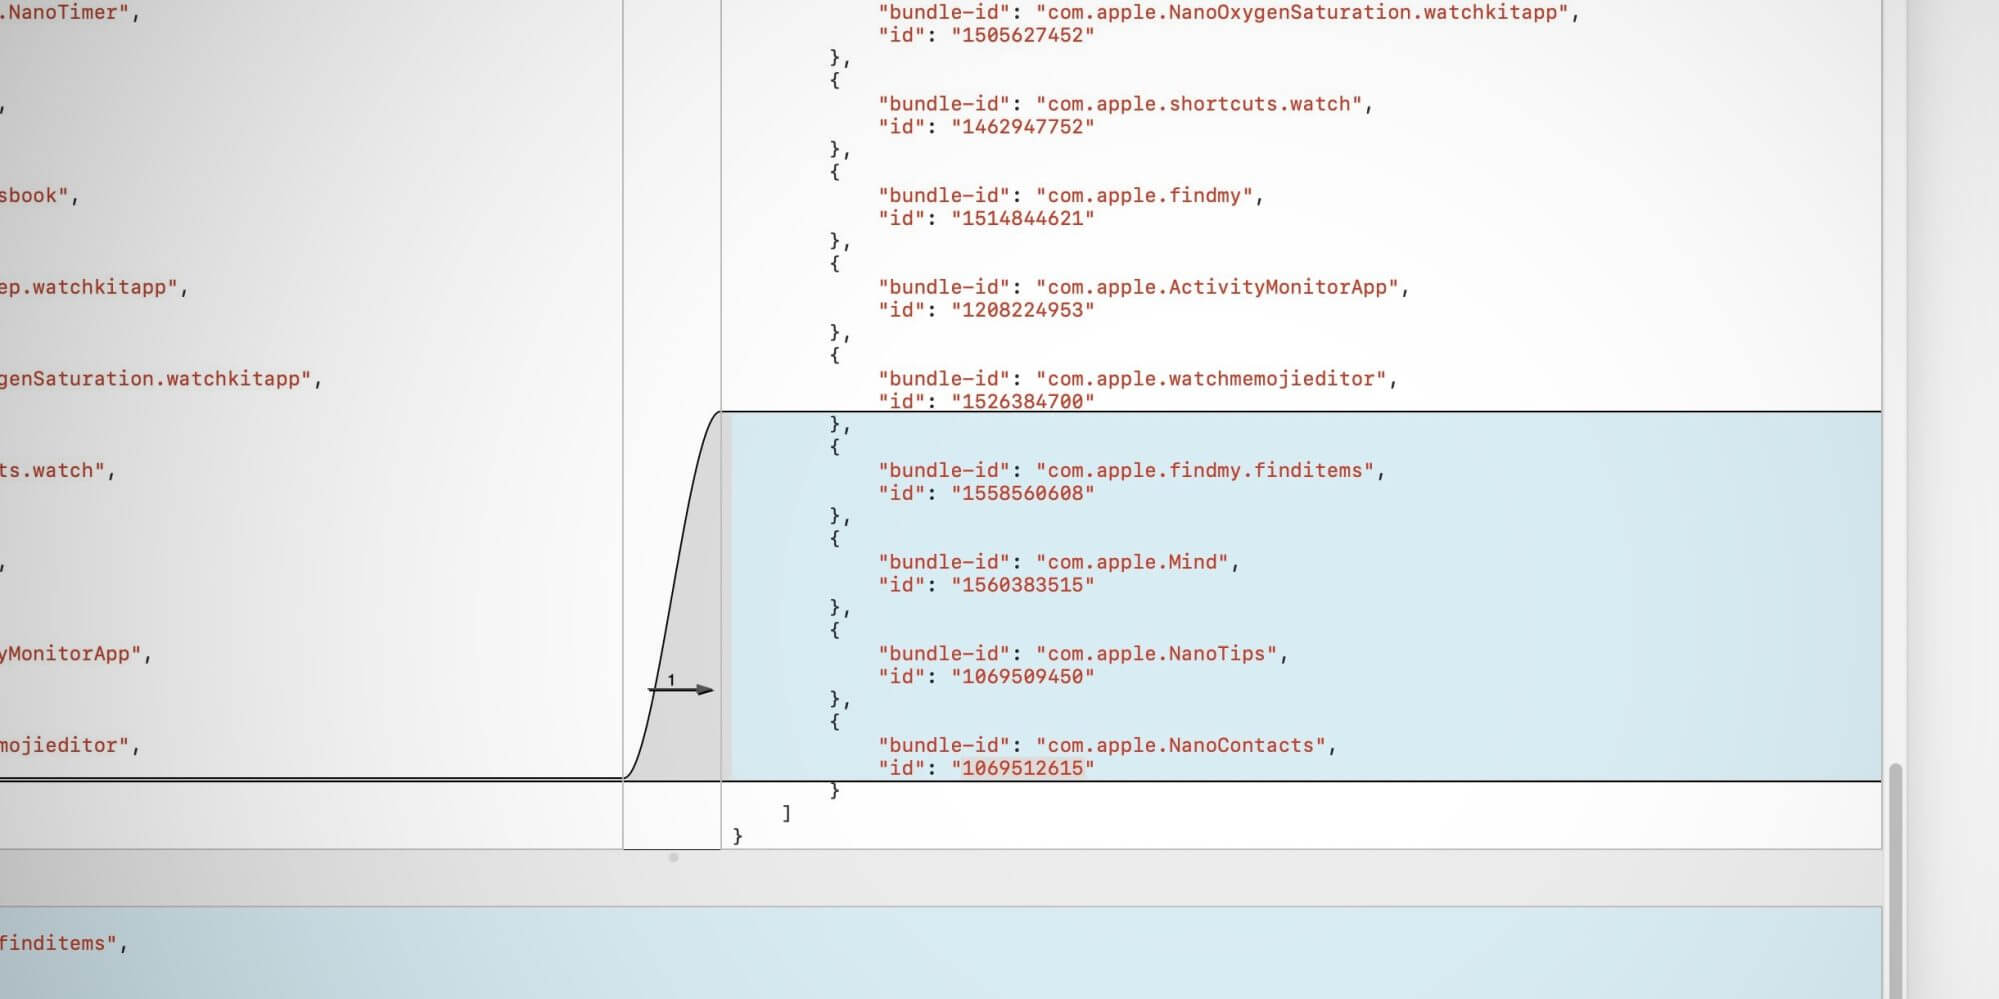This screenshot has height=999, width=1999.
Task: Select the com.apple.shortcuts.watch line
Action: pos(1125,104)
